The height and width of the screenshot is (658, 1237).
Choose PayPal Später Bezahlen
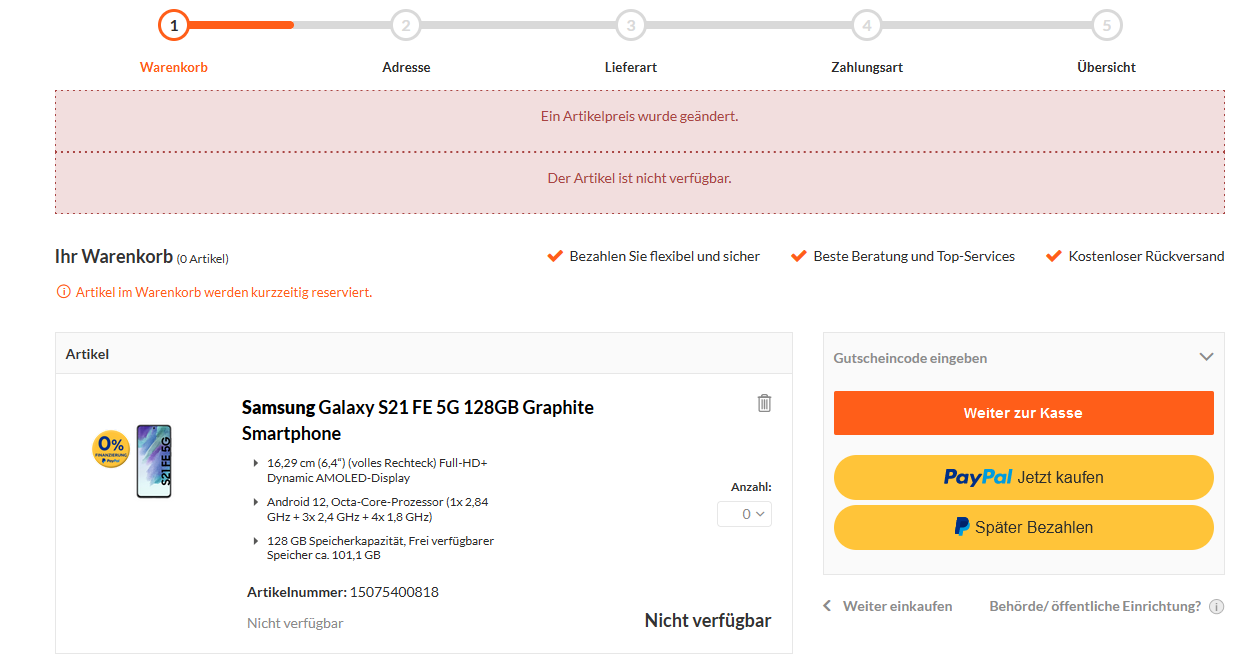[x=1023, y=527]
